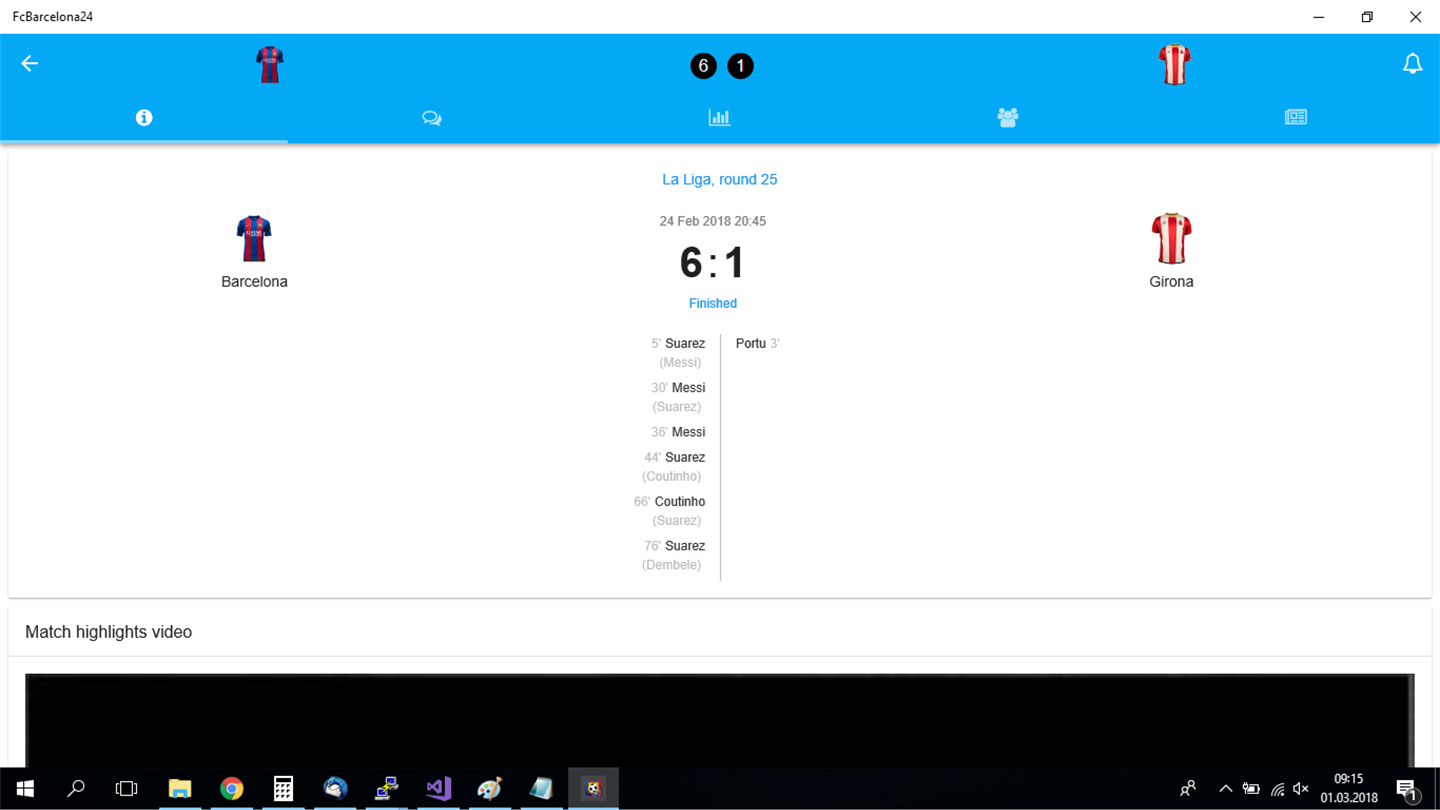
Task: Click the Girona jersey in the header bar
Action: point(1174,65)
